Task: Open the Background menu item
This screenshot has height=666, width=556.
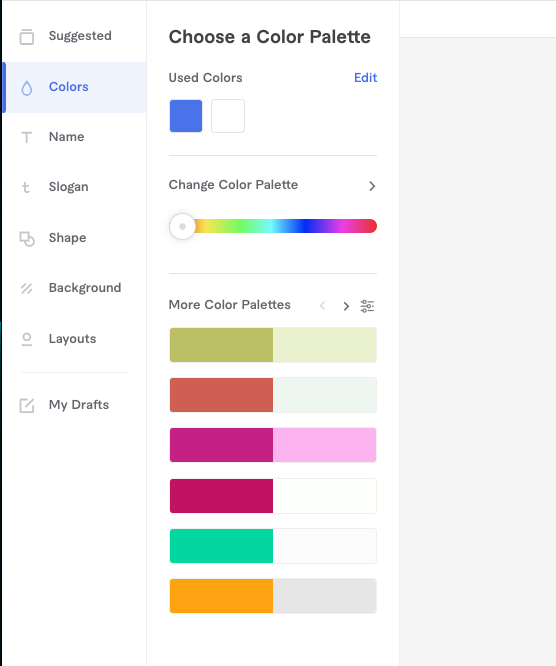Action: tap(74, 288)
